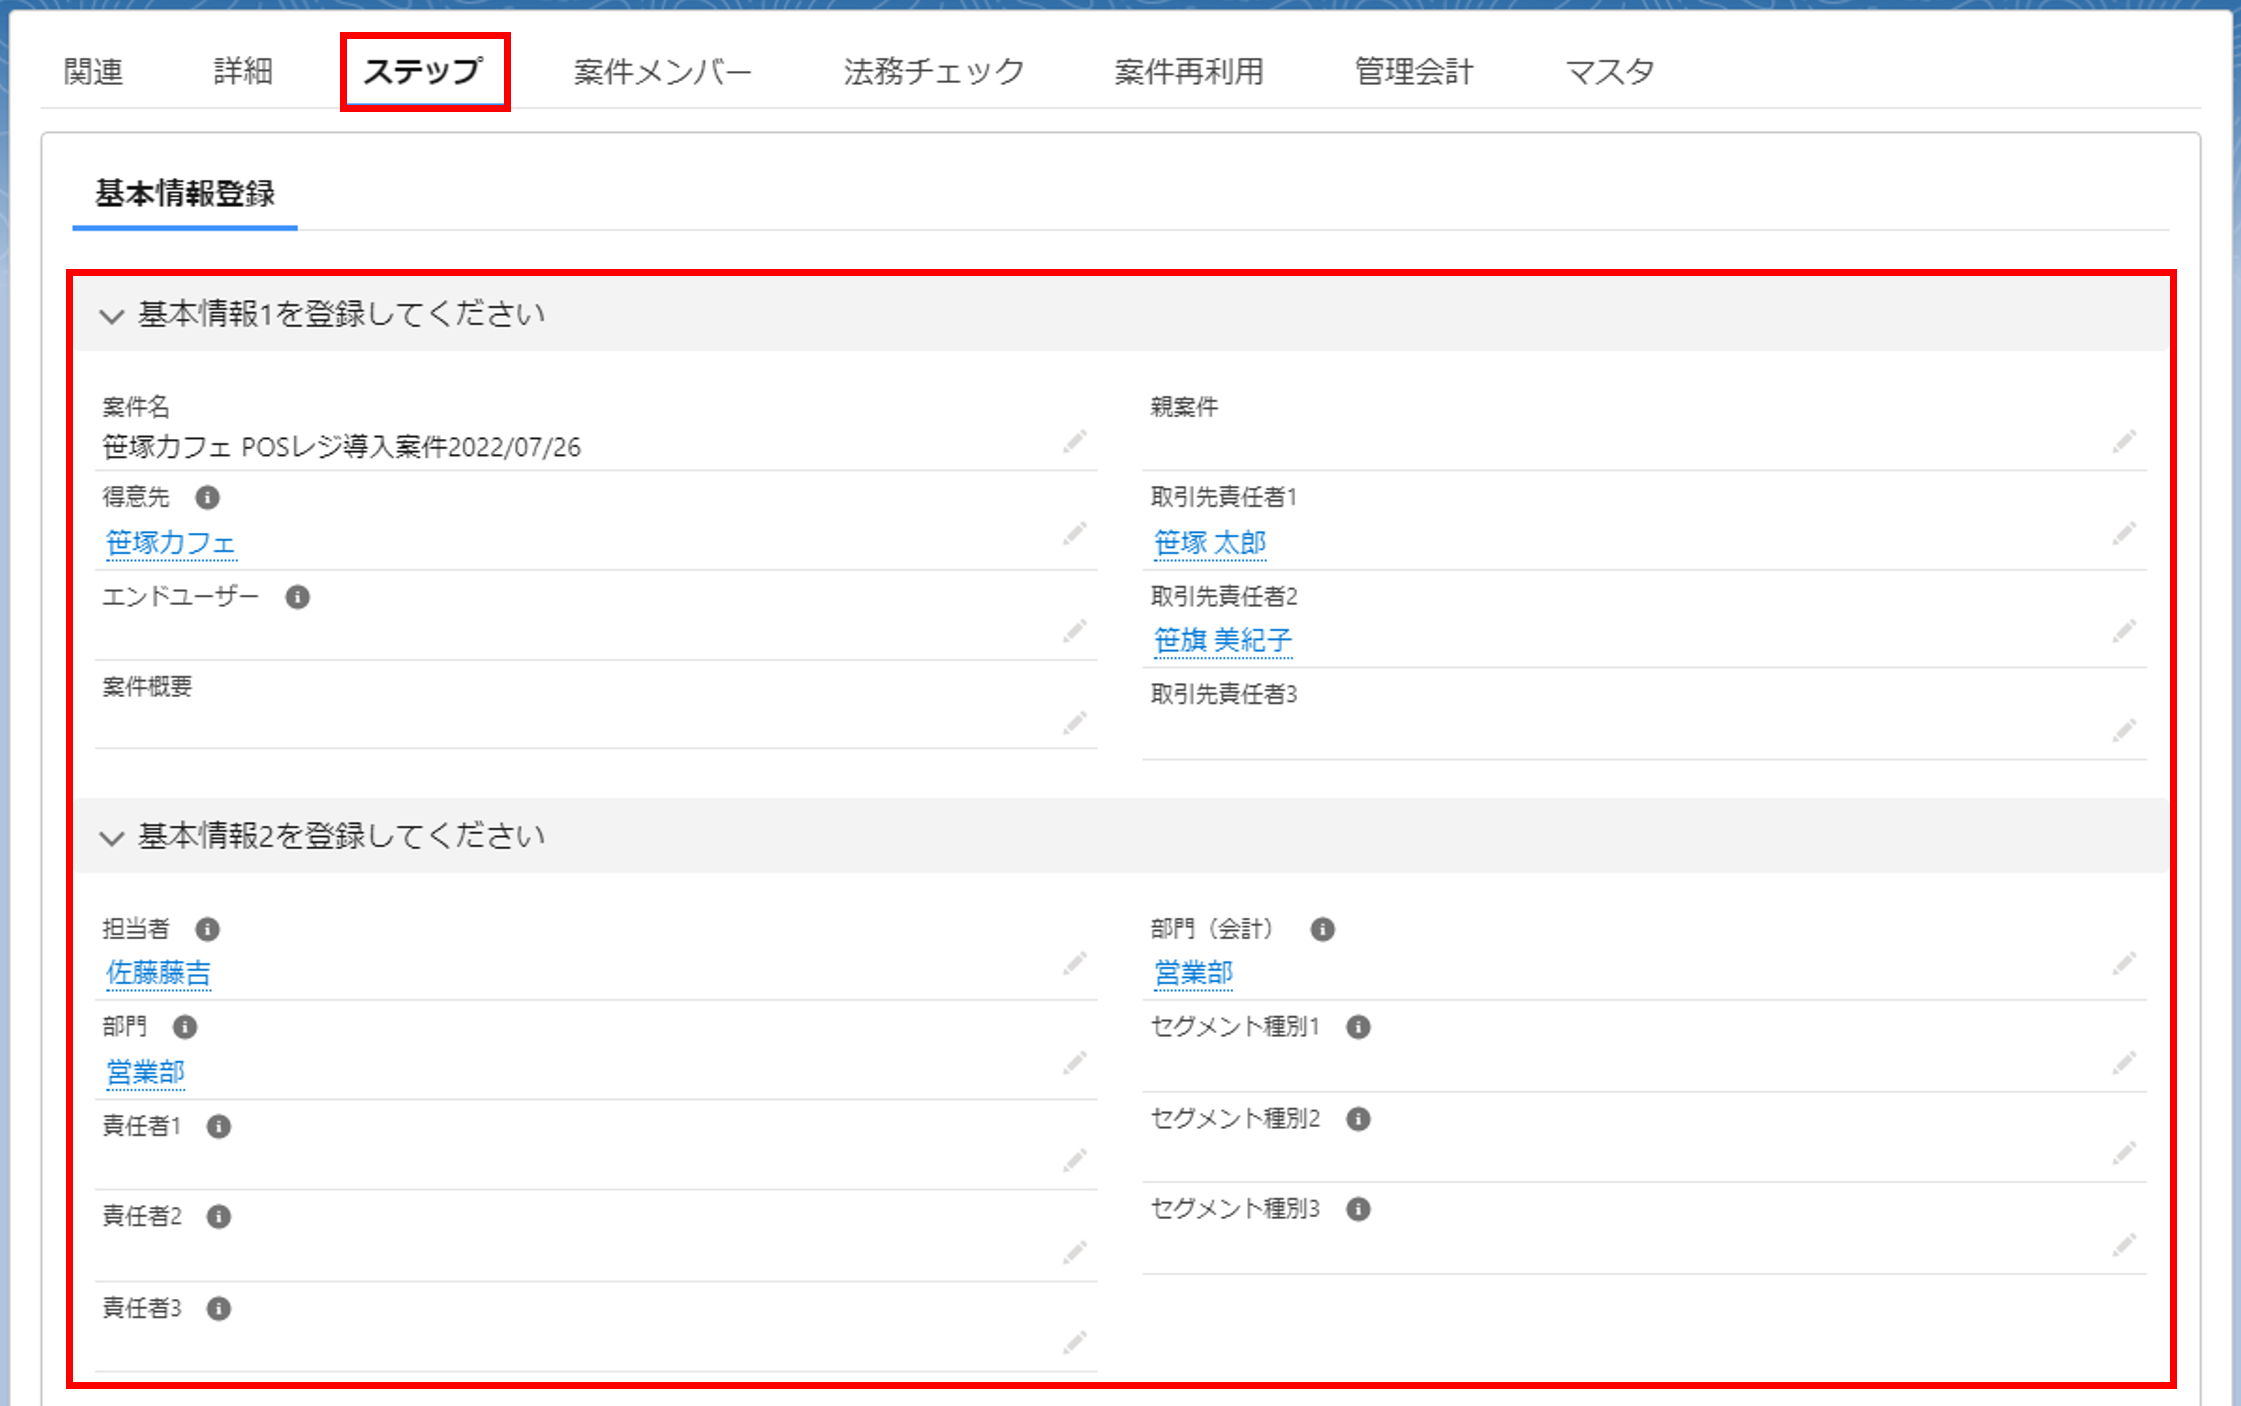Show help info icon beside 担当者

pyautogui.click(x=207, y=929)
